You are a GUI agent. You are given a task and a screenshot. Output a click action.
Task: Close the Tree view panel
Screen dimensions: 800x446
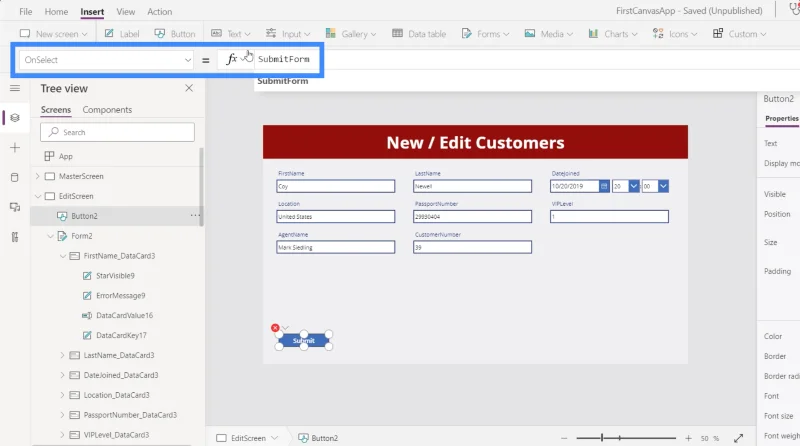[189, 88]
